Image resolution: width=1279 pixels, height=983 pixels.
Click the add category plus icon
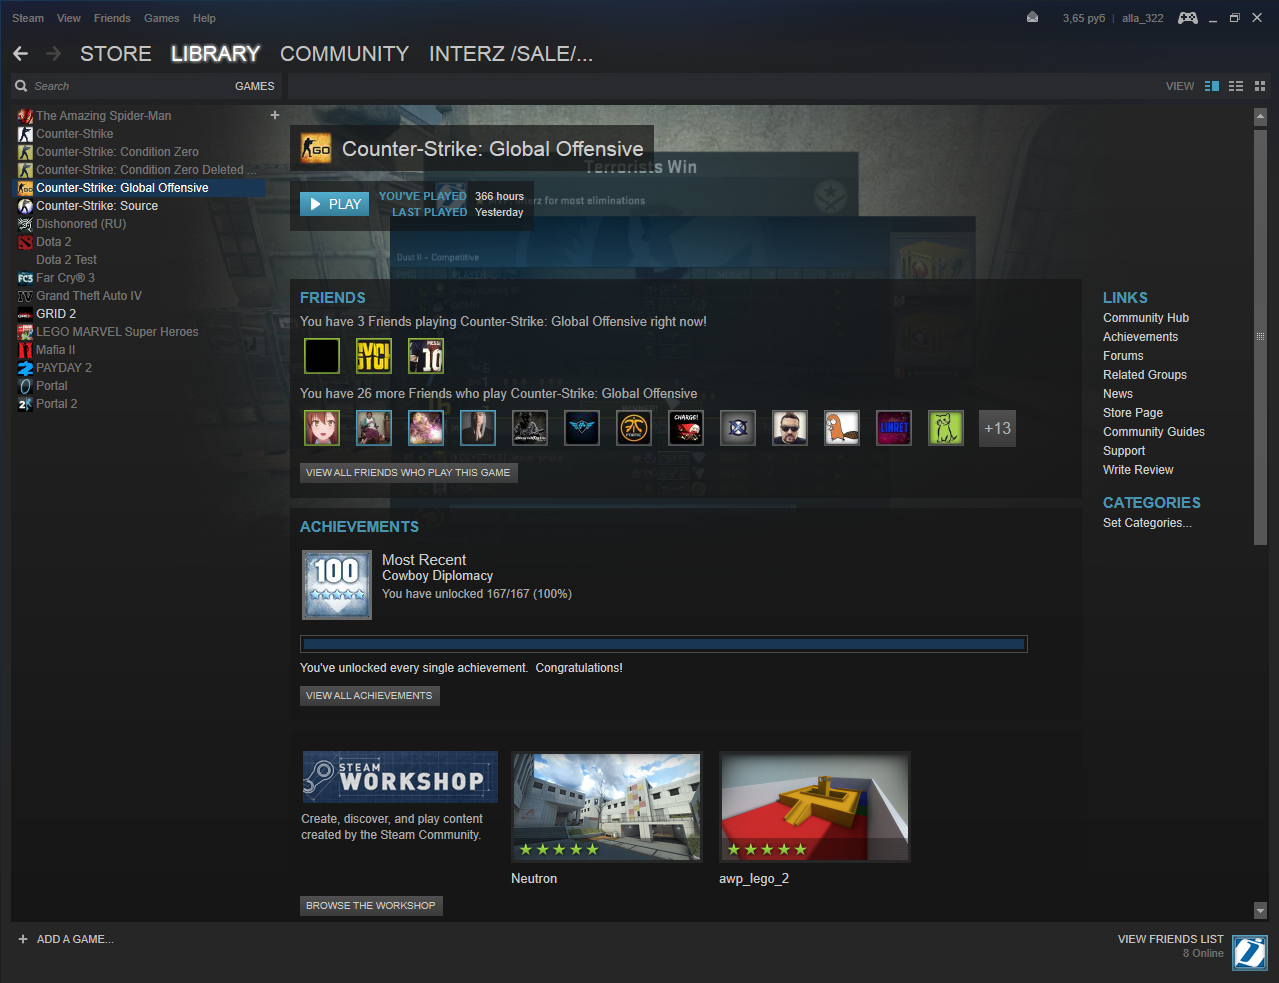275,115
